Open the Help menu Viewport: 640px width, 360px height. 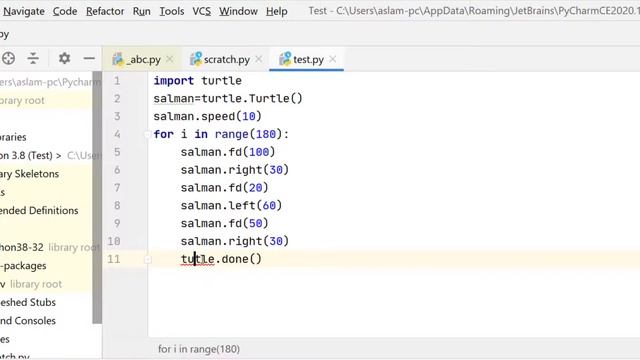(277, 11)
